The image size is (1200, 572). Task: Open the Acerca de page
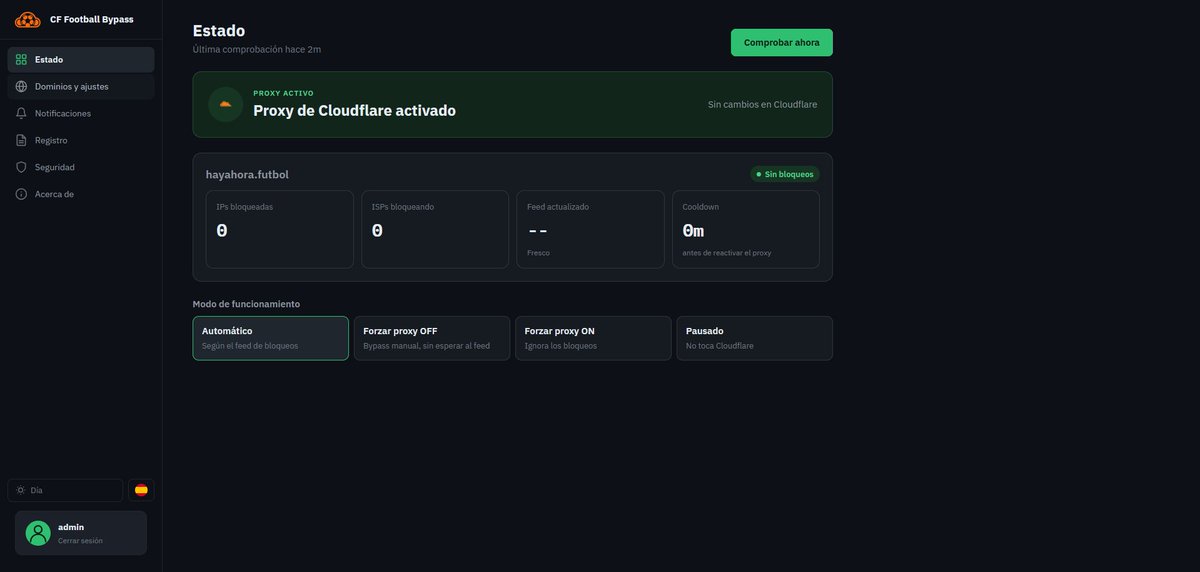tap(81, 194)
